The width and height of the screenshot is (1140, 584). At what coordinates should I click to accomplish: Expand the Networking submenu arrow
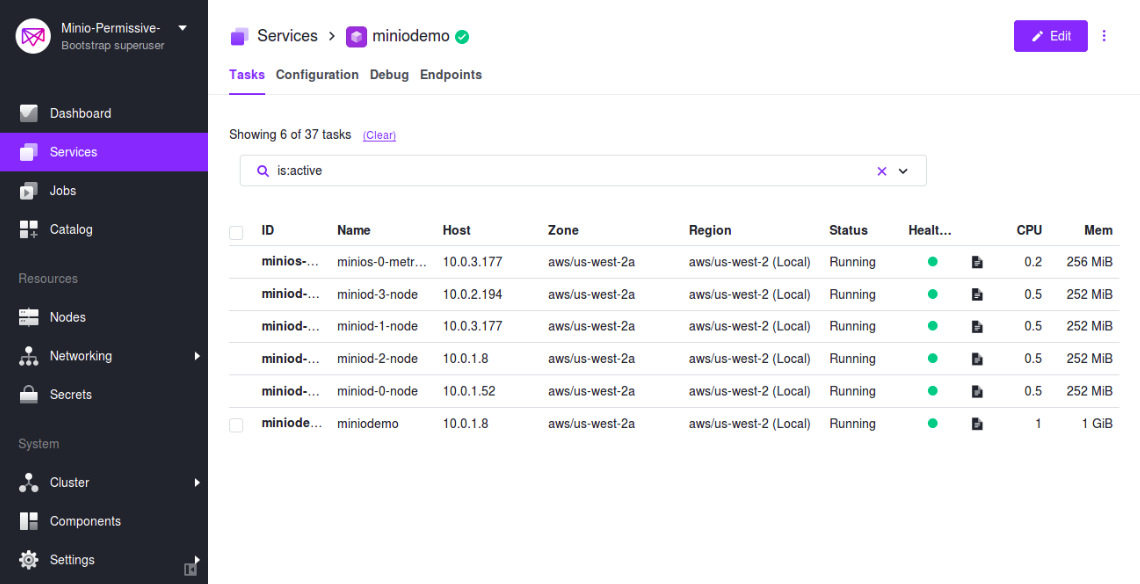tap(197, 356)
